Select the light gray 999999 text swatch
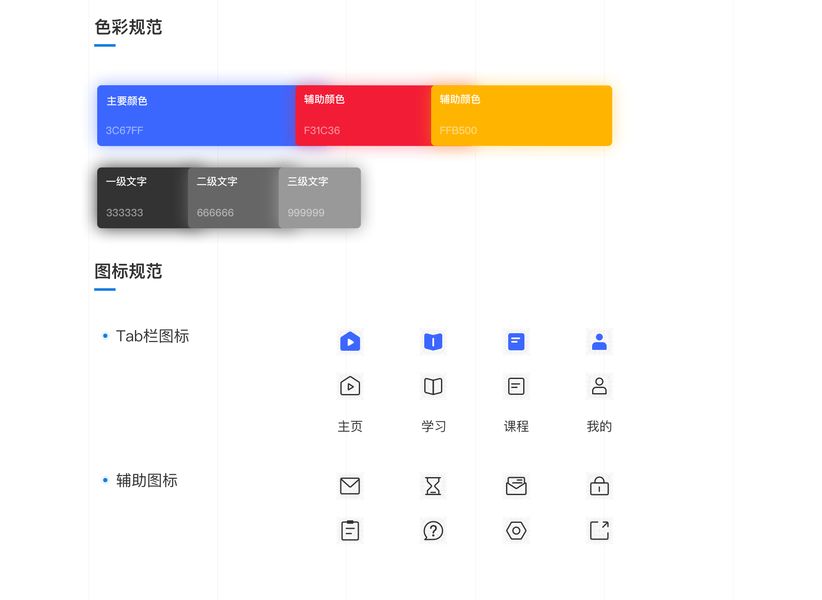 [320, 198]
